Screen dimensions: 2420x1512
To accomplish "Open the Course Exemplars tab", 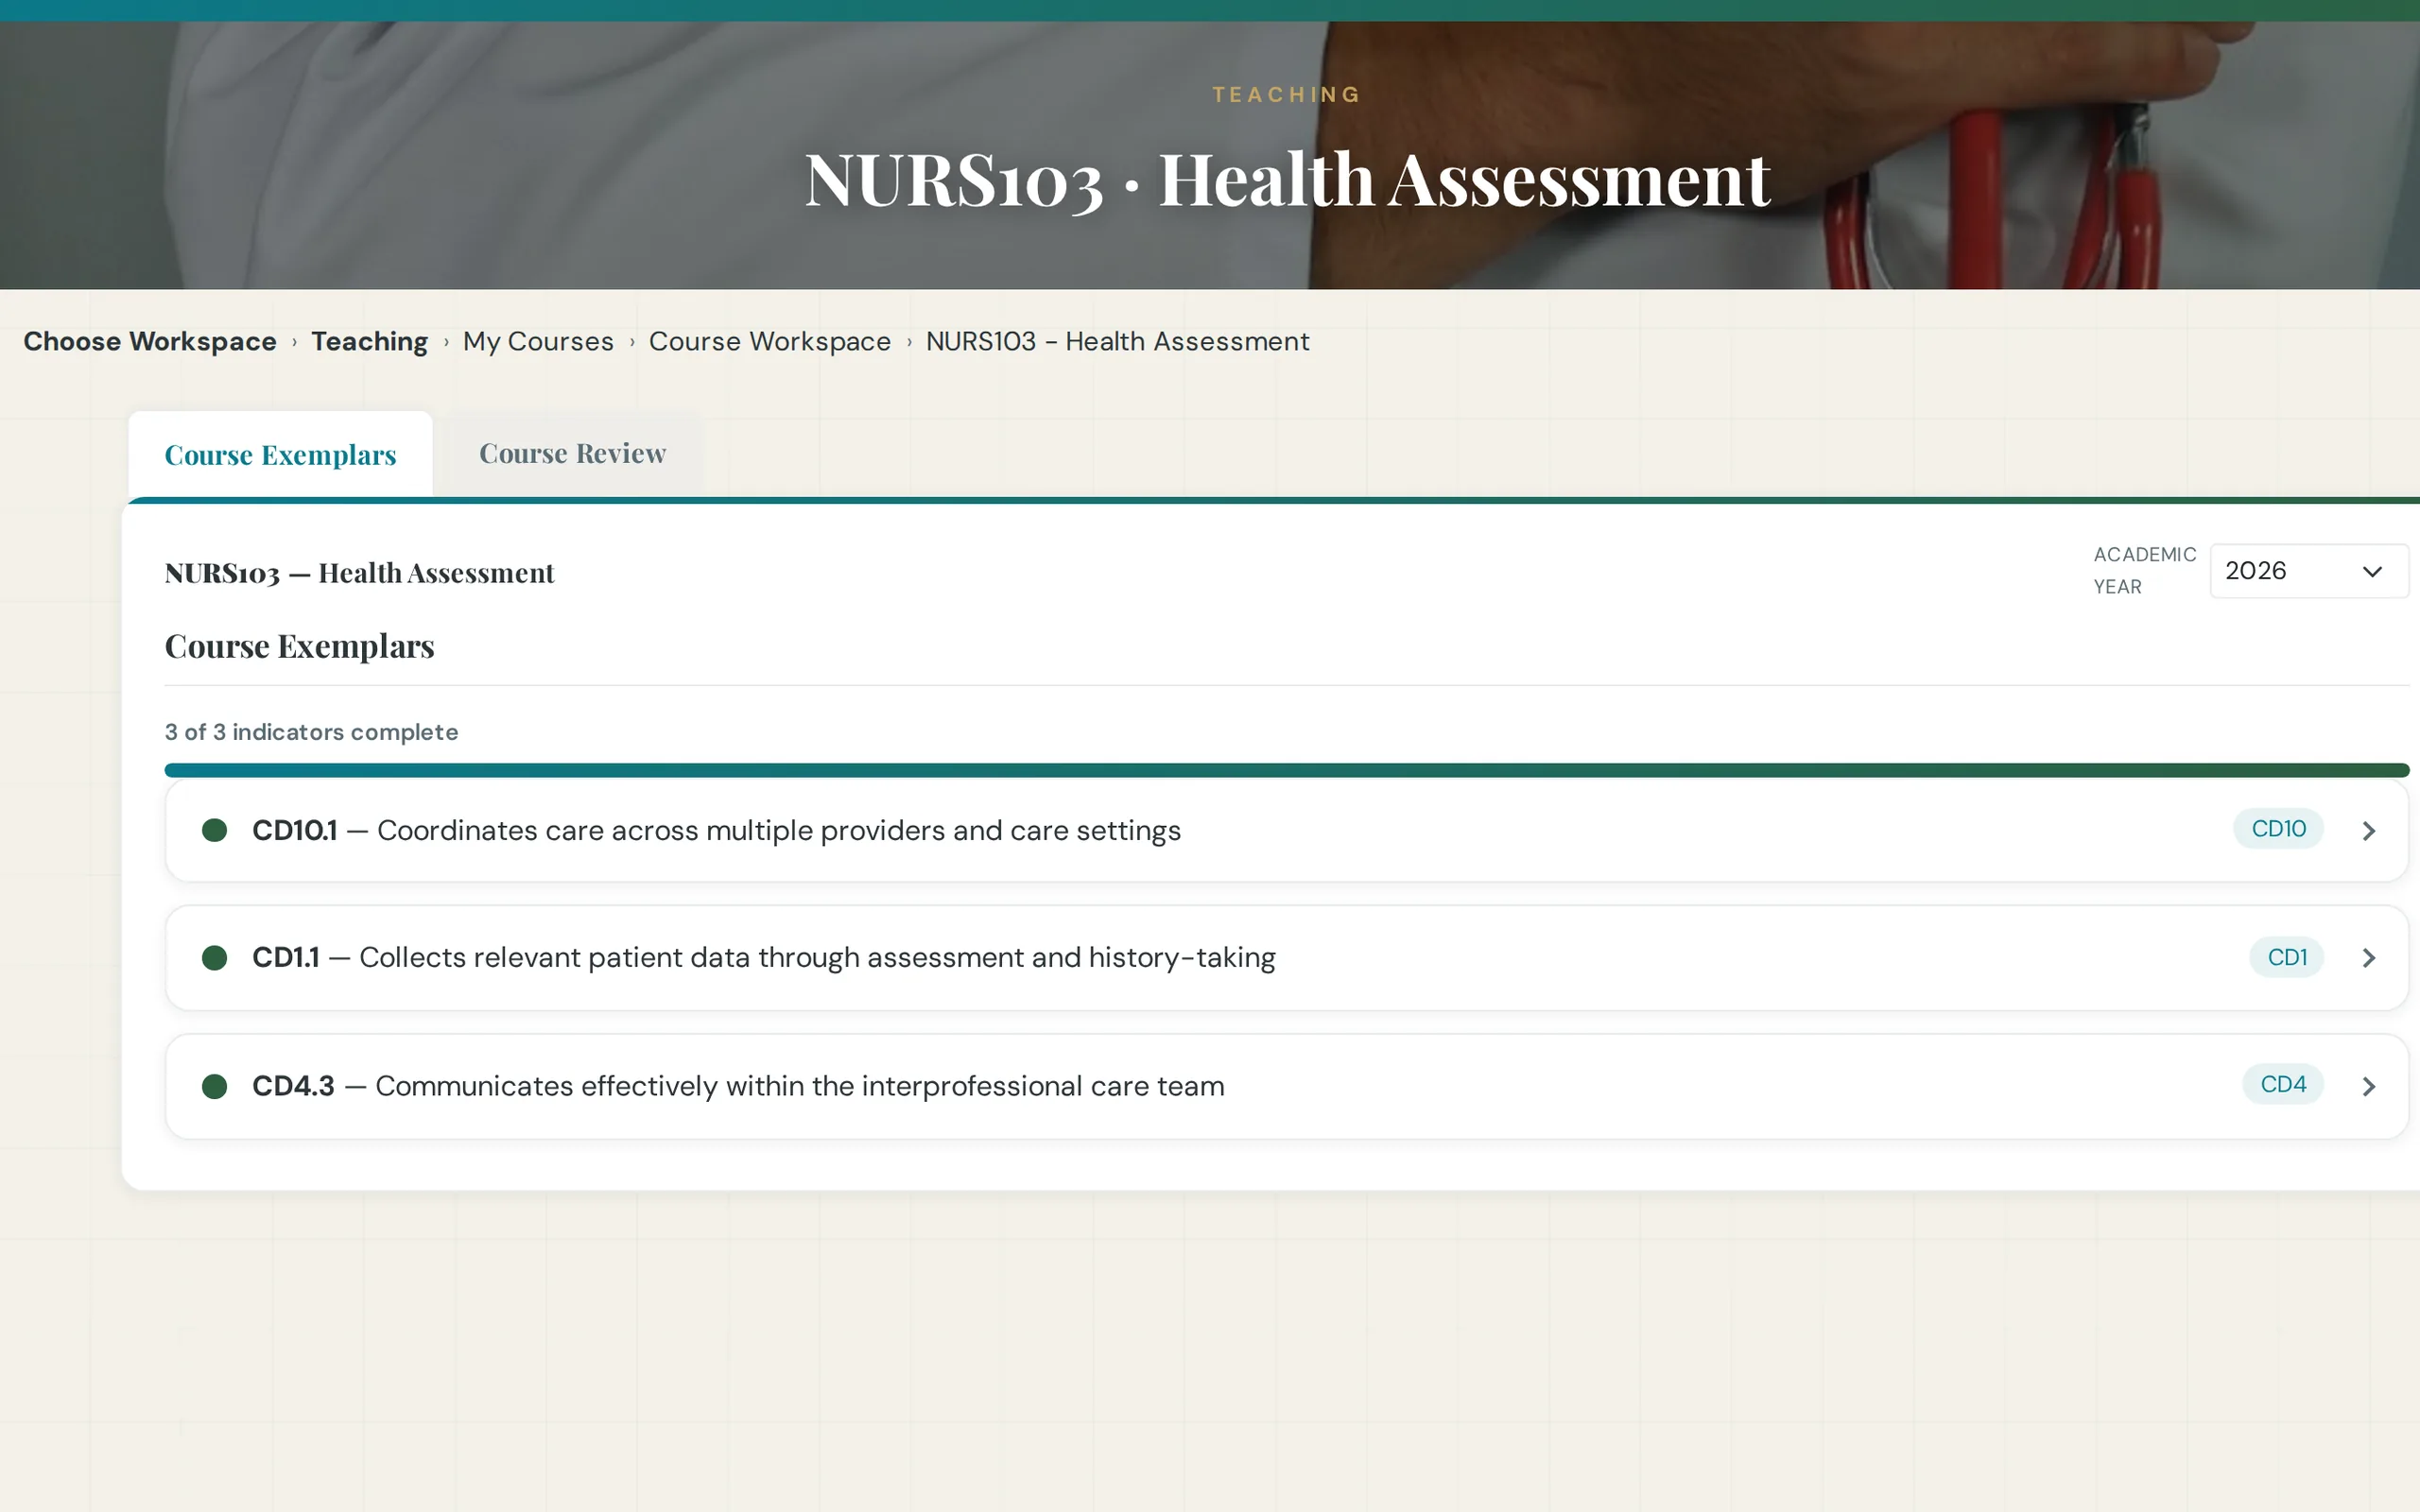I will pos(280,454).
